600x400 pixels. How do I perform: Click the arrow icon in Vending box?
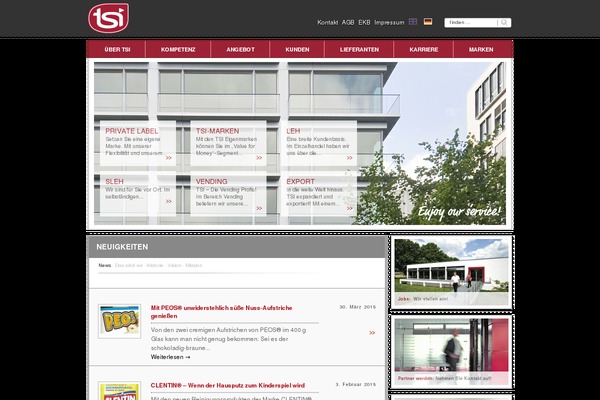click(259, 208)
